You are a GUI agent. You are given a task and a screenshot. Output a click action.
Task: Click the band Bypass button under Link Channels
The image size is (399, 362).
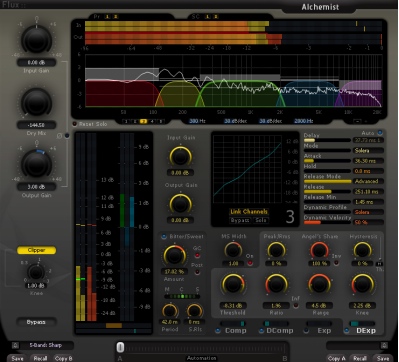click(x=240, y=220)
